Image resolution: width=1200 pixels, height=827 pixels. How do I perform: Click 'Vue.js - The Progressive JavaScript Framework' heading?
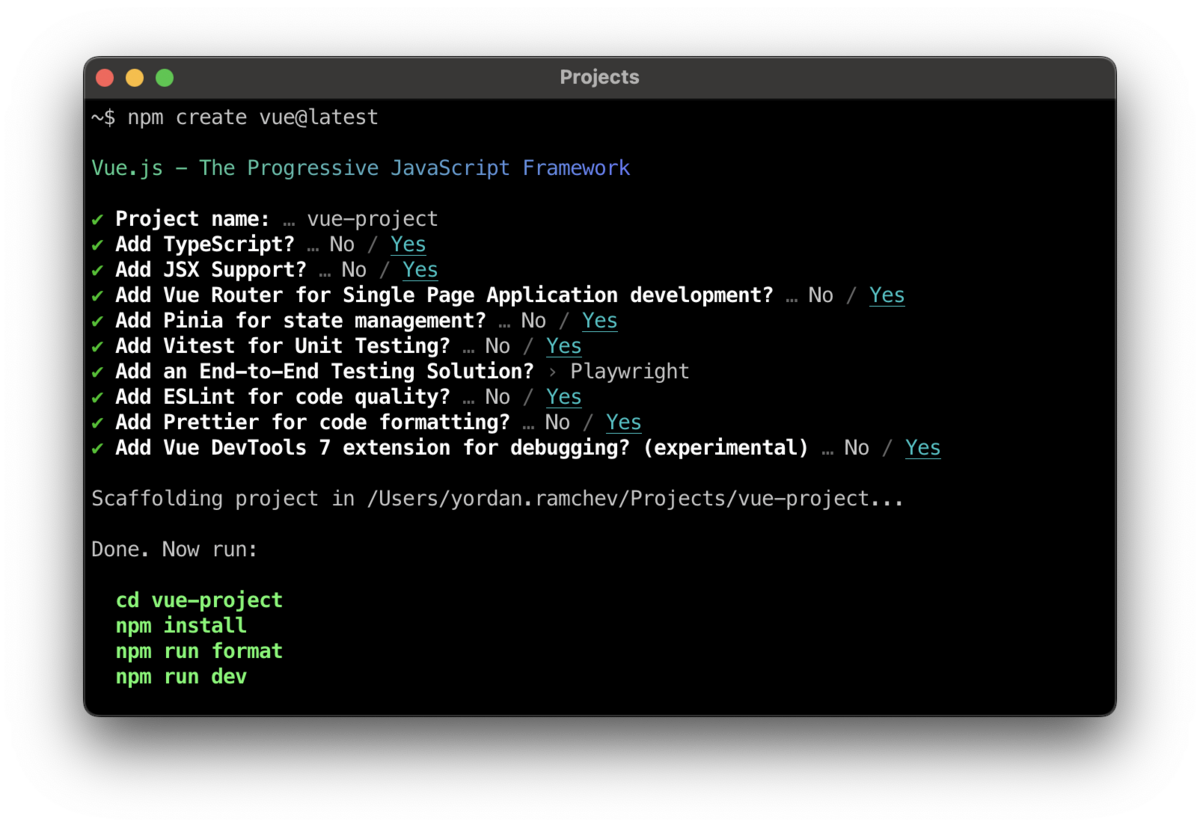361,168
